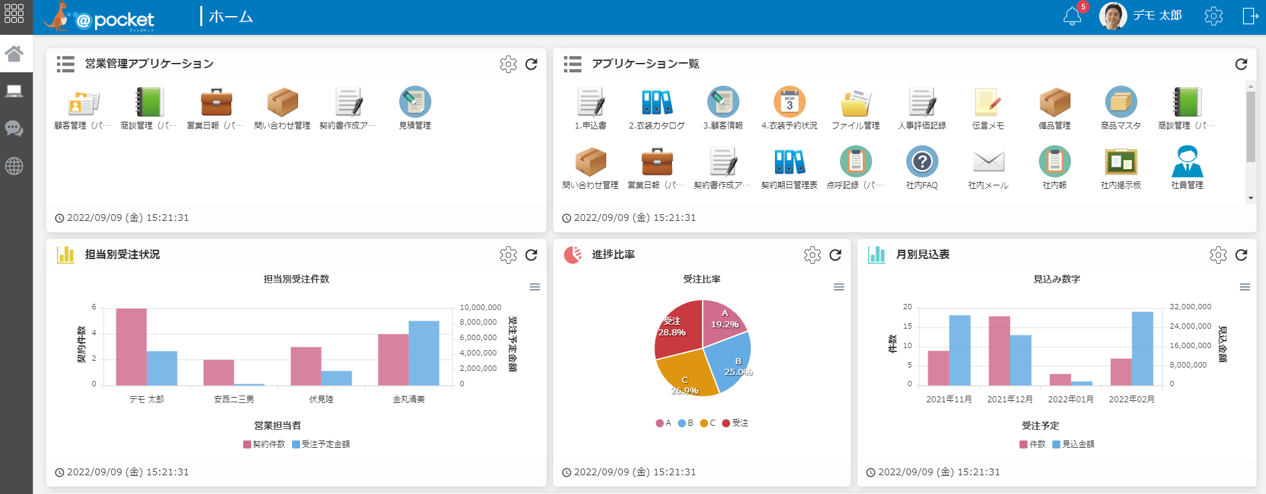Open 社内メール envelope icon

pyautogui.click(x=988, y=162)
